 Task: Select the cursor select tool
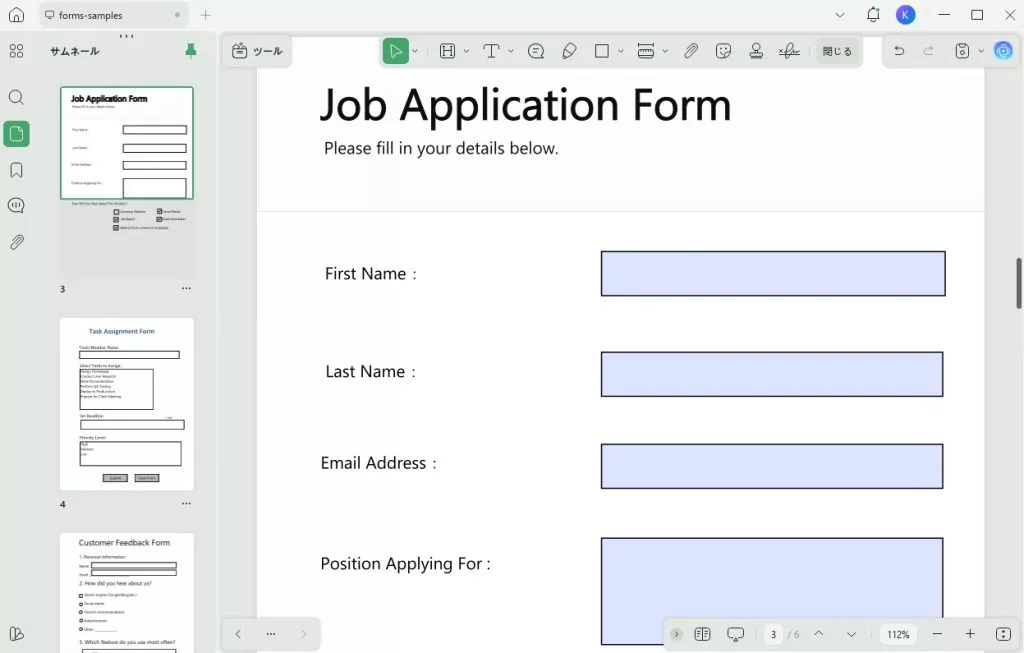(396, 51)
